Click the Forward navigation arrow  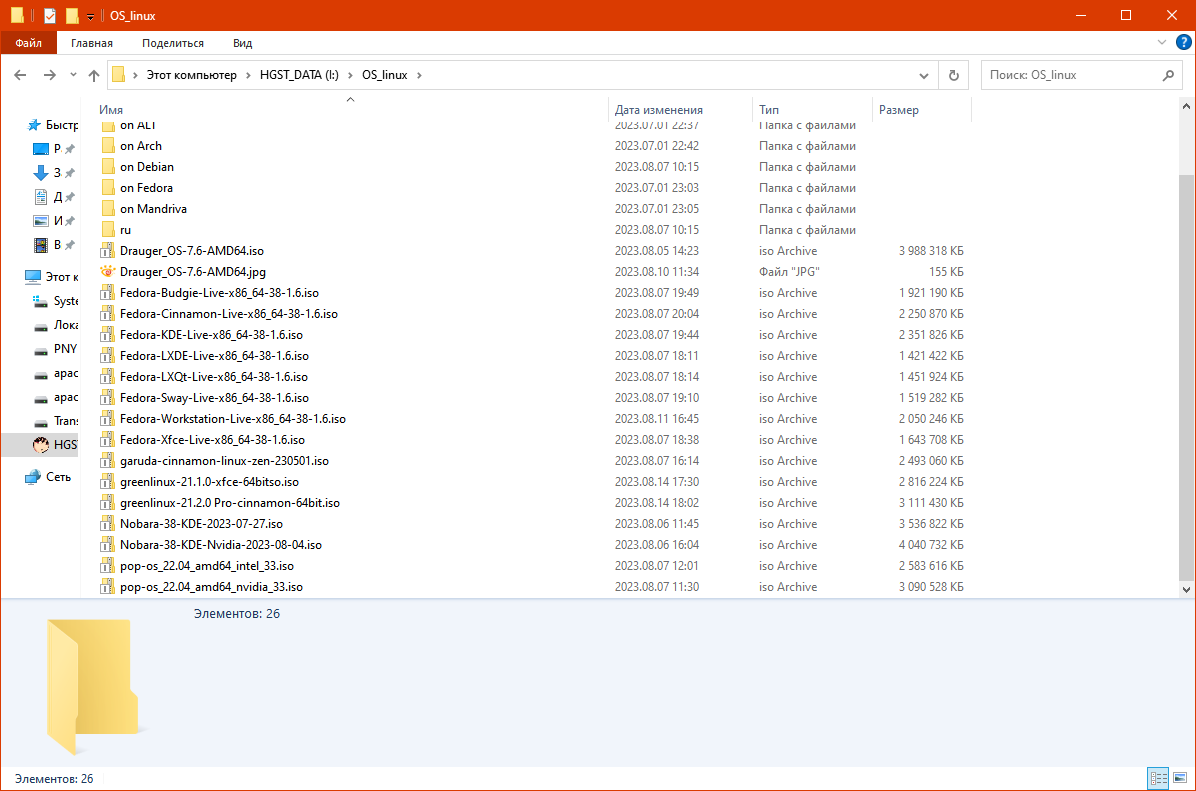click(50, 75)
